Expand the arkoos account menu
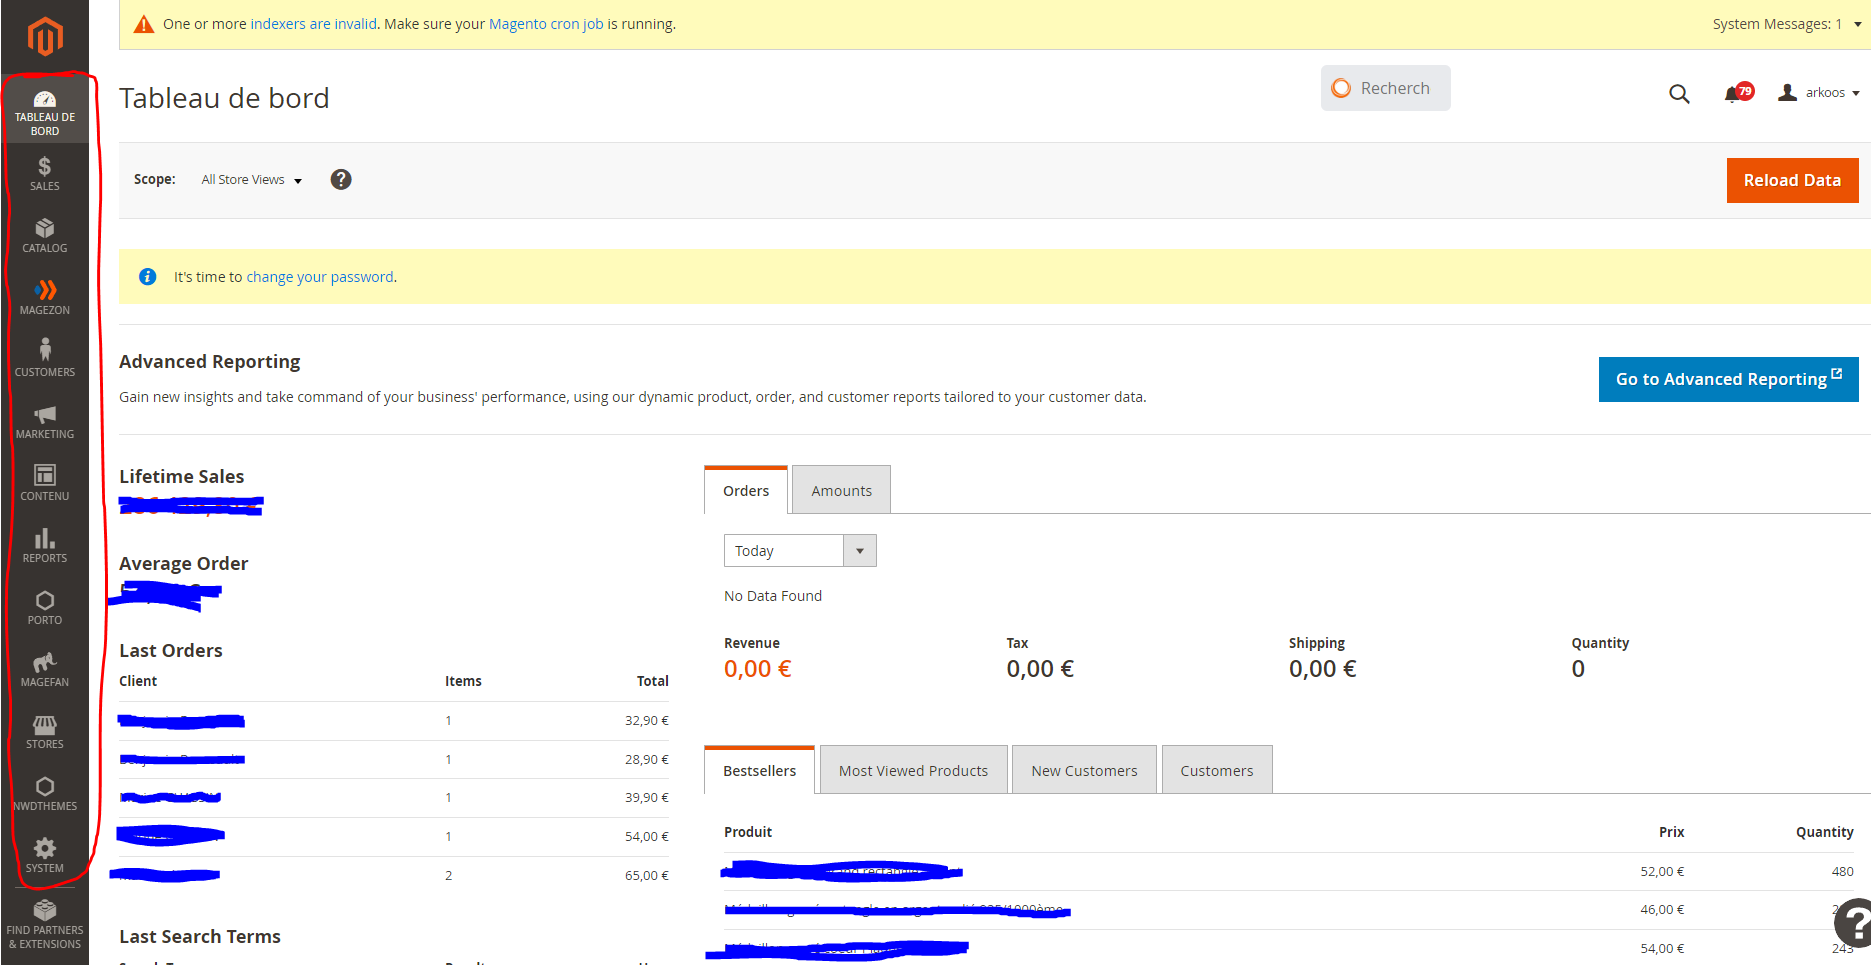 tap(1818, 92)
